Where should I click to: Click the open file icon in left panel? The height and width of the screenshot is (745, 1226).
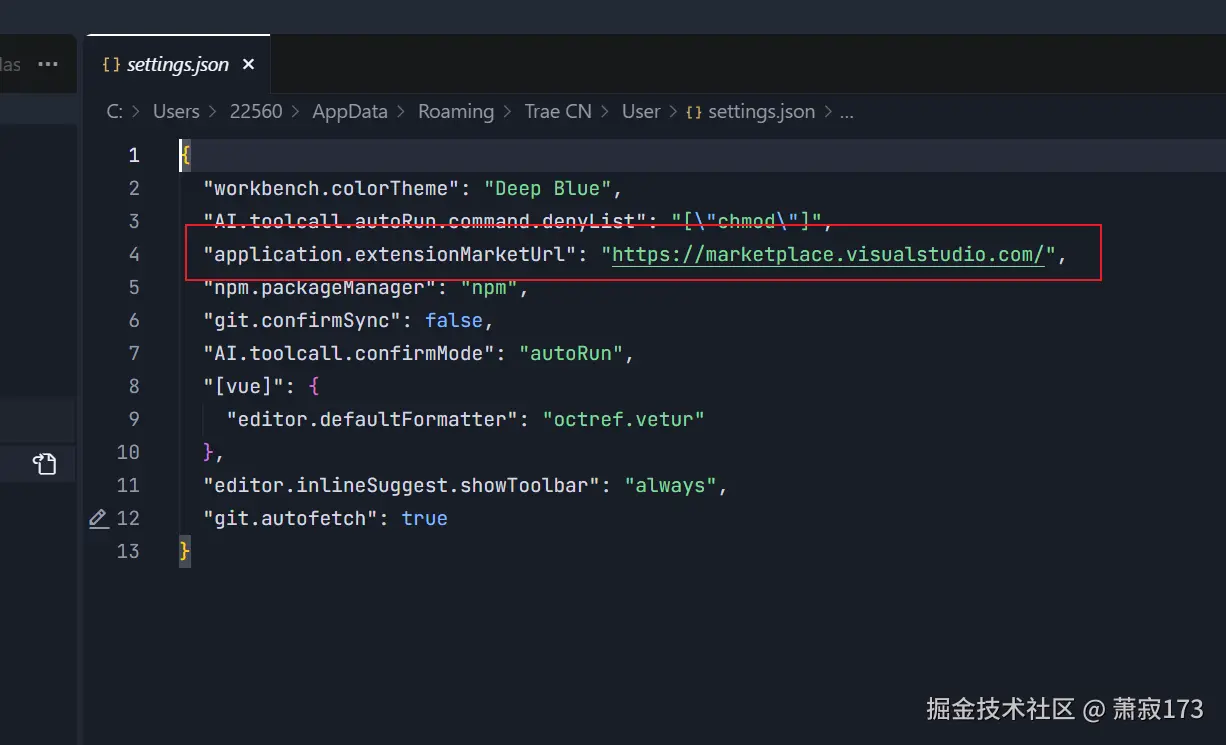pos(44,464)
